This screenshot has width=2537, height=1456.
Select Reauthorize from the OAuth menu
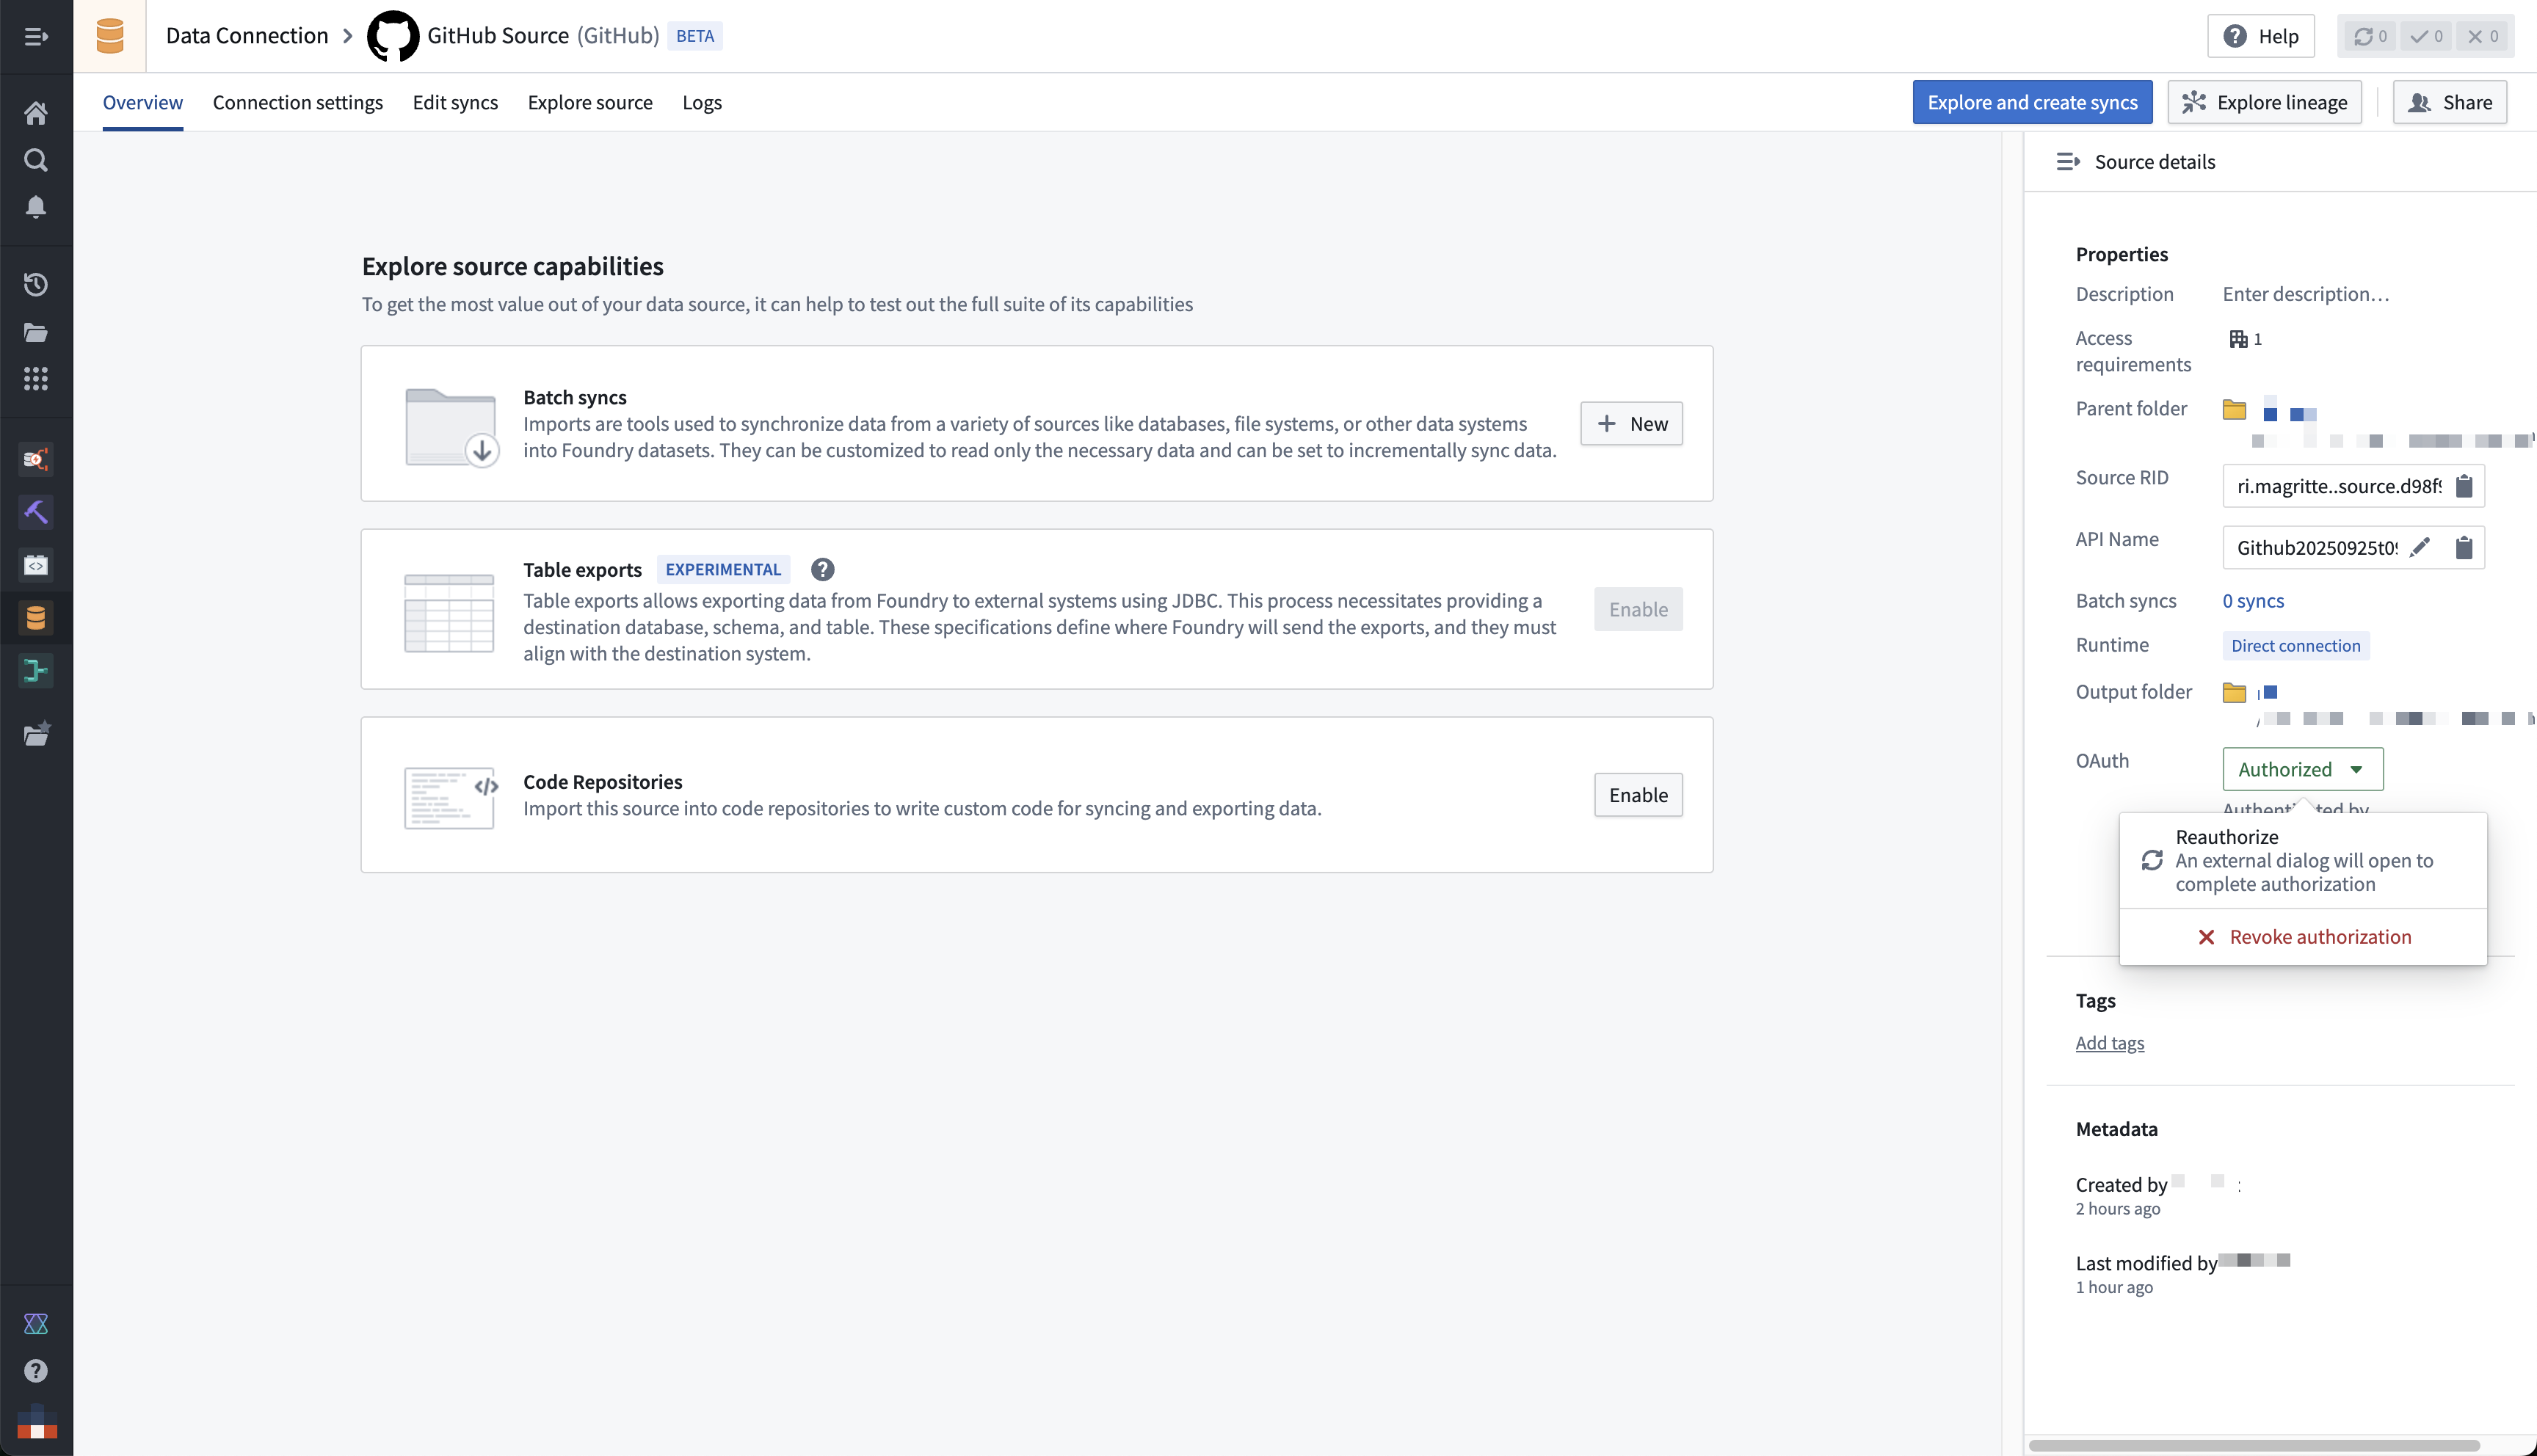(x=2302, y=860)
